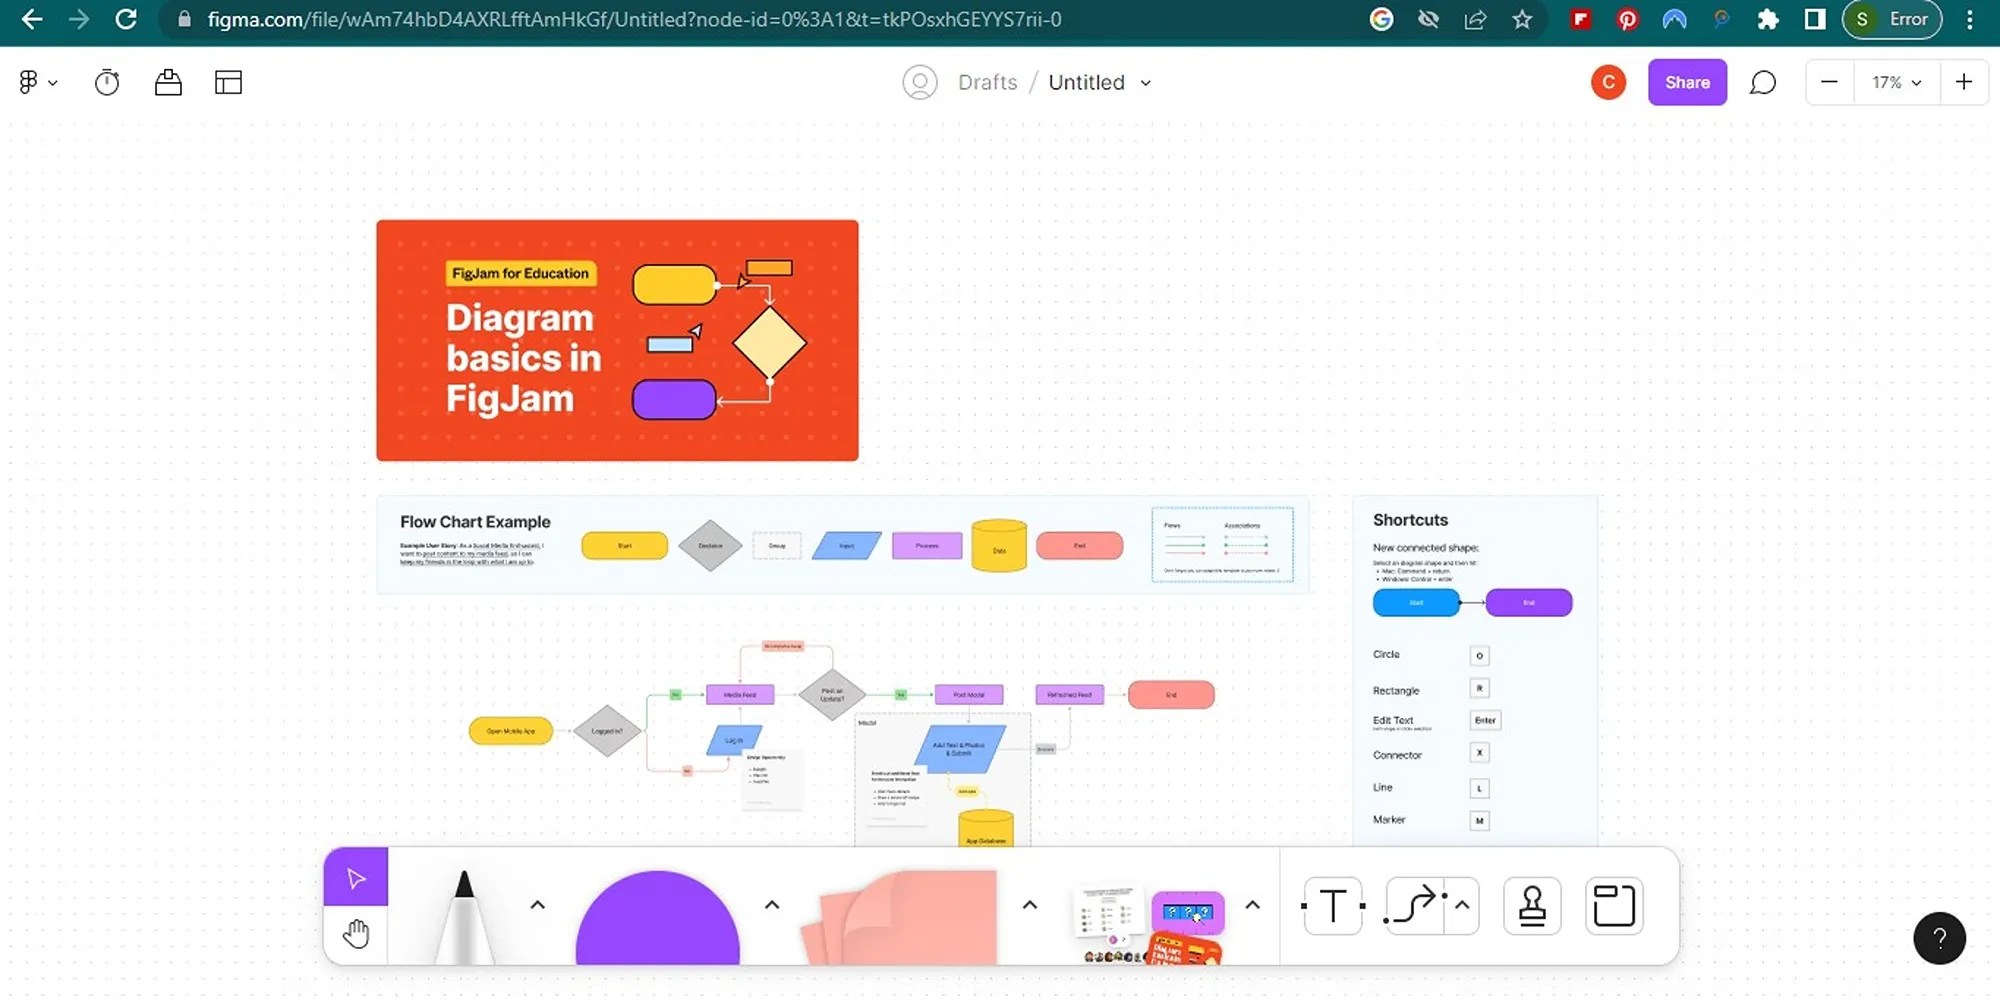Select the Text tool
This screenshot has width=2000, height=1000.
pyautogui.click(x=1332, y=906)
